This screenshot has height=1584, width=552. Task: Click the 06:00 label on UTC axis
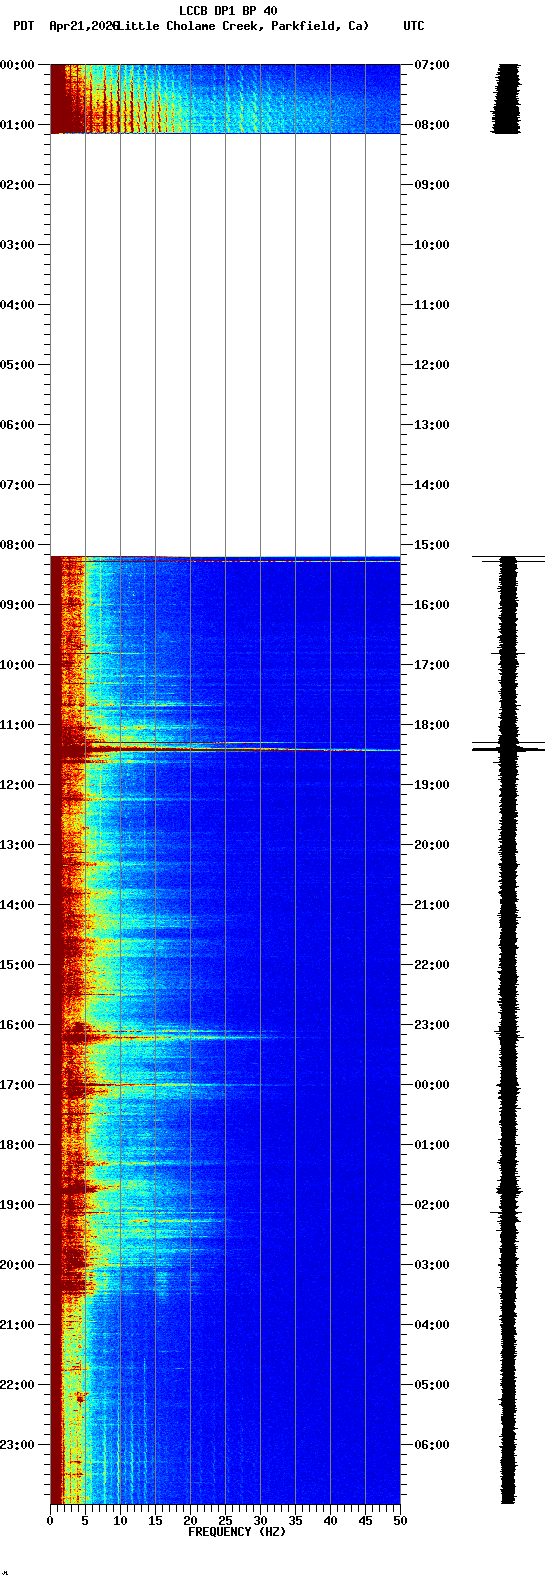tap(432, 1445)
